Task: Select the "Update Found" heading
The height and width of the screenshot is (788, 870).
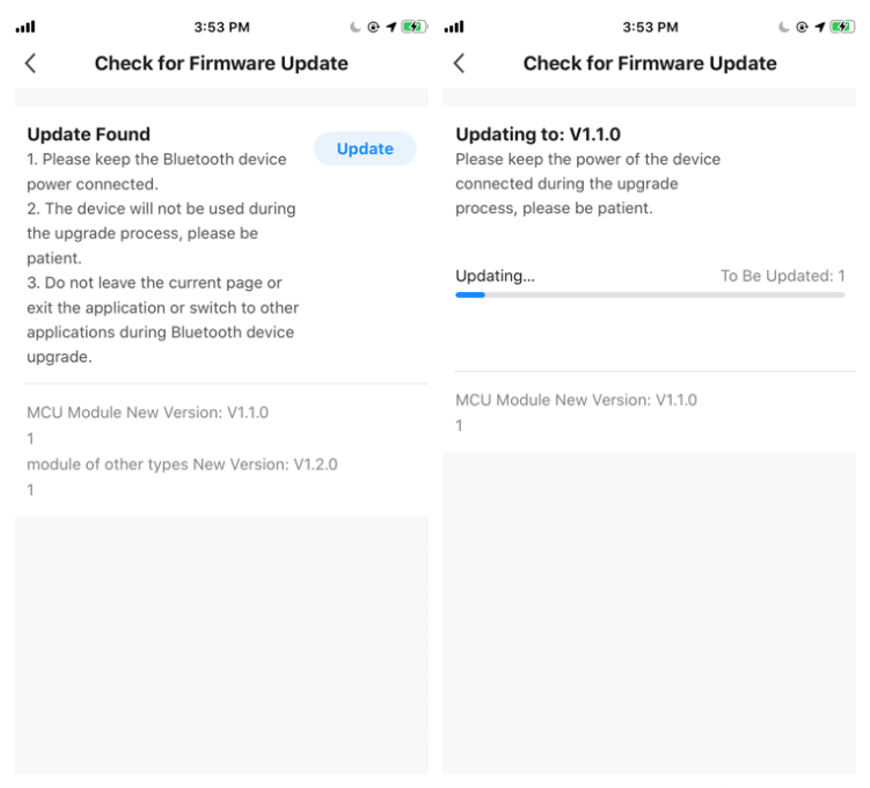Action: click(x=88, y=134)
